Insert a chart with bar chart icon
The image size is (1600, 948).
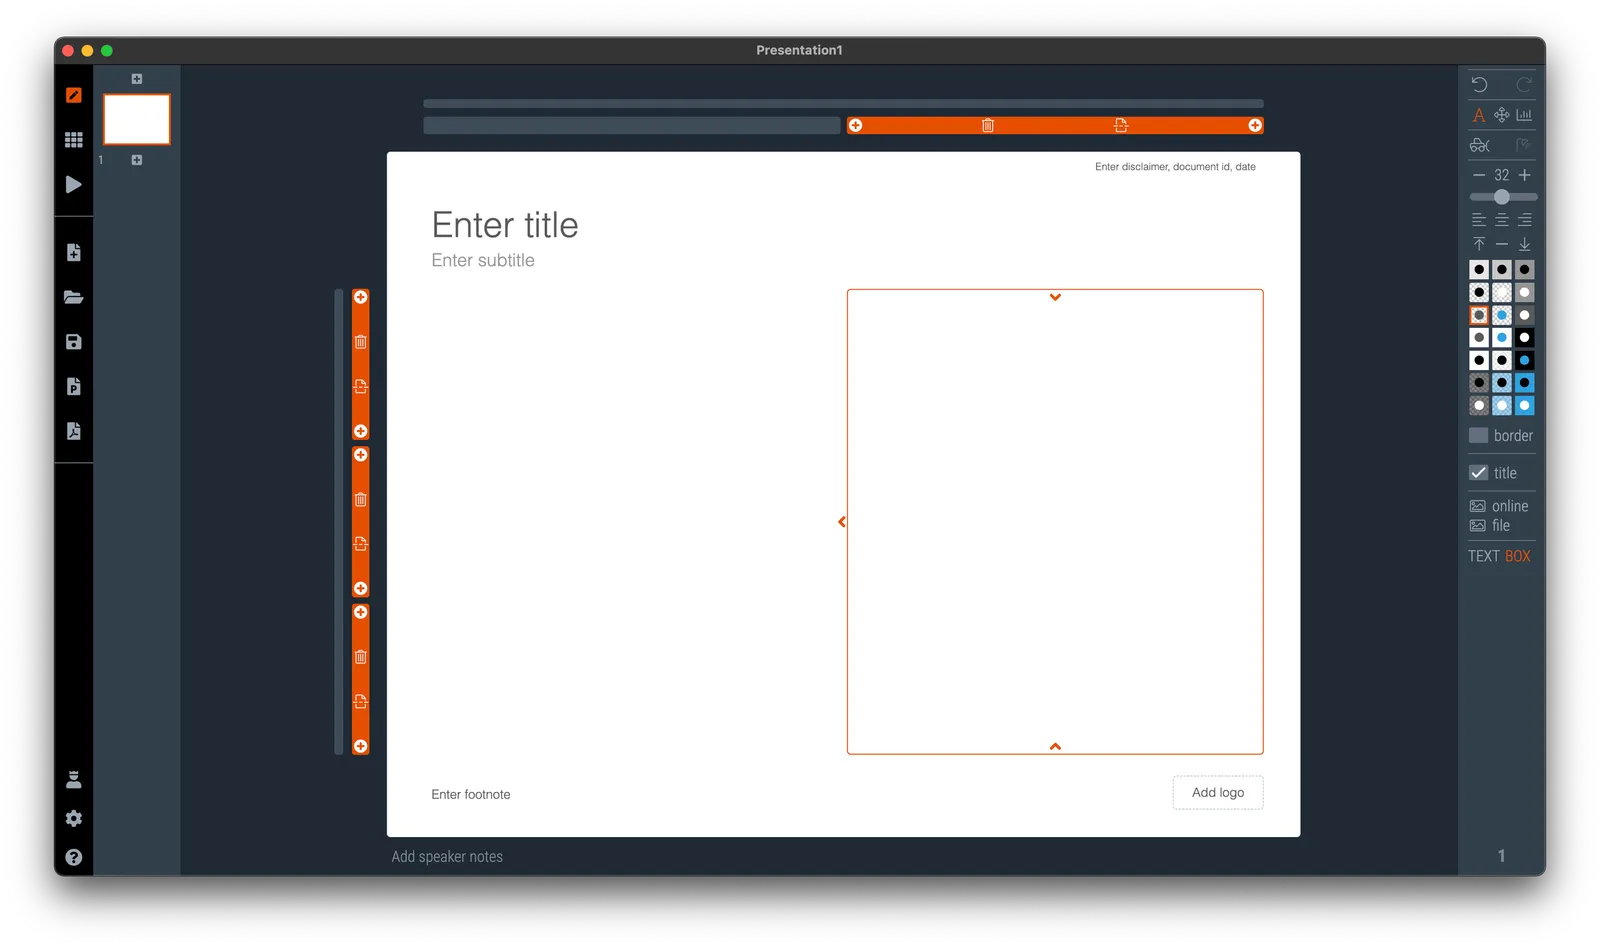[x=1524, y=115]
